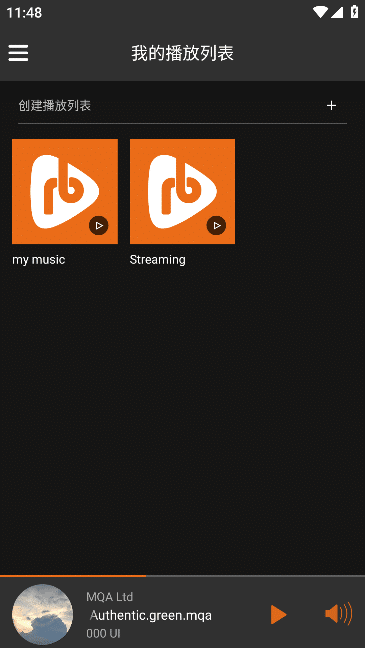Screen dimensions: 365x648
Task: Tap the Authentic.green.mqa track title
Action: click(x=151, y=615)
